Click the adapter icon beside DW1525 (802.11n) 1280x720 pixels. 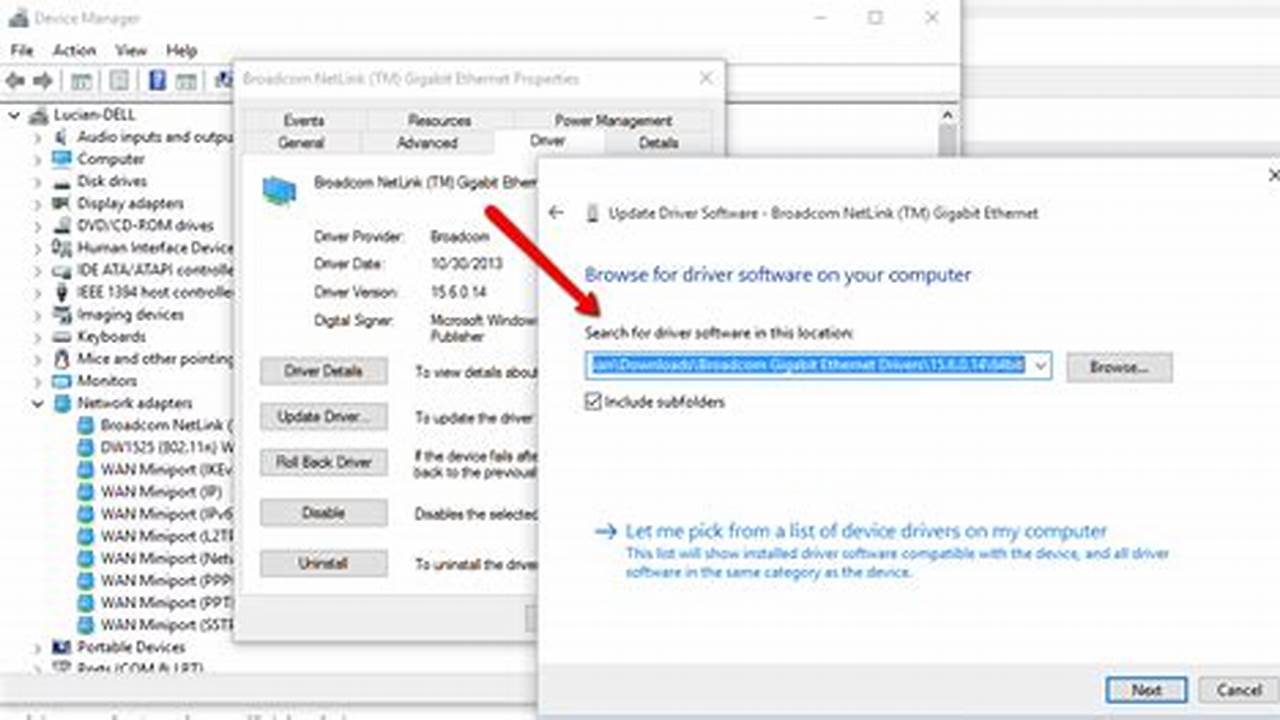pos(86,447)
